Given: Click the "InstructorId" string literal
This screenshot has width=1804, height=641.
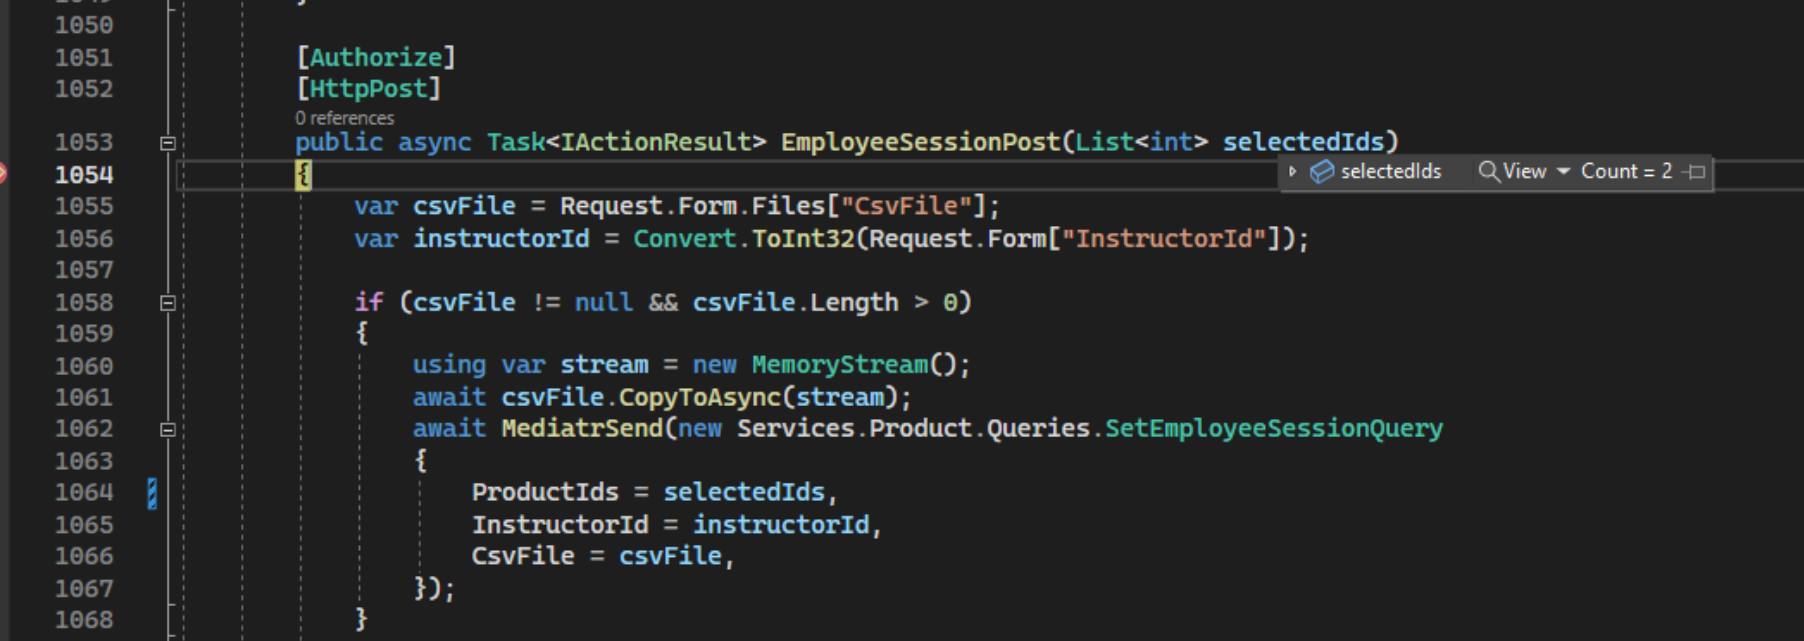Looking at the screenshot, I should pyautogui.click(x=1164, y=239).
